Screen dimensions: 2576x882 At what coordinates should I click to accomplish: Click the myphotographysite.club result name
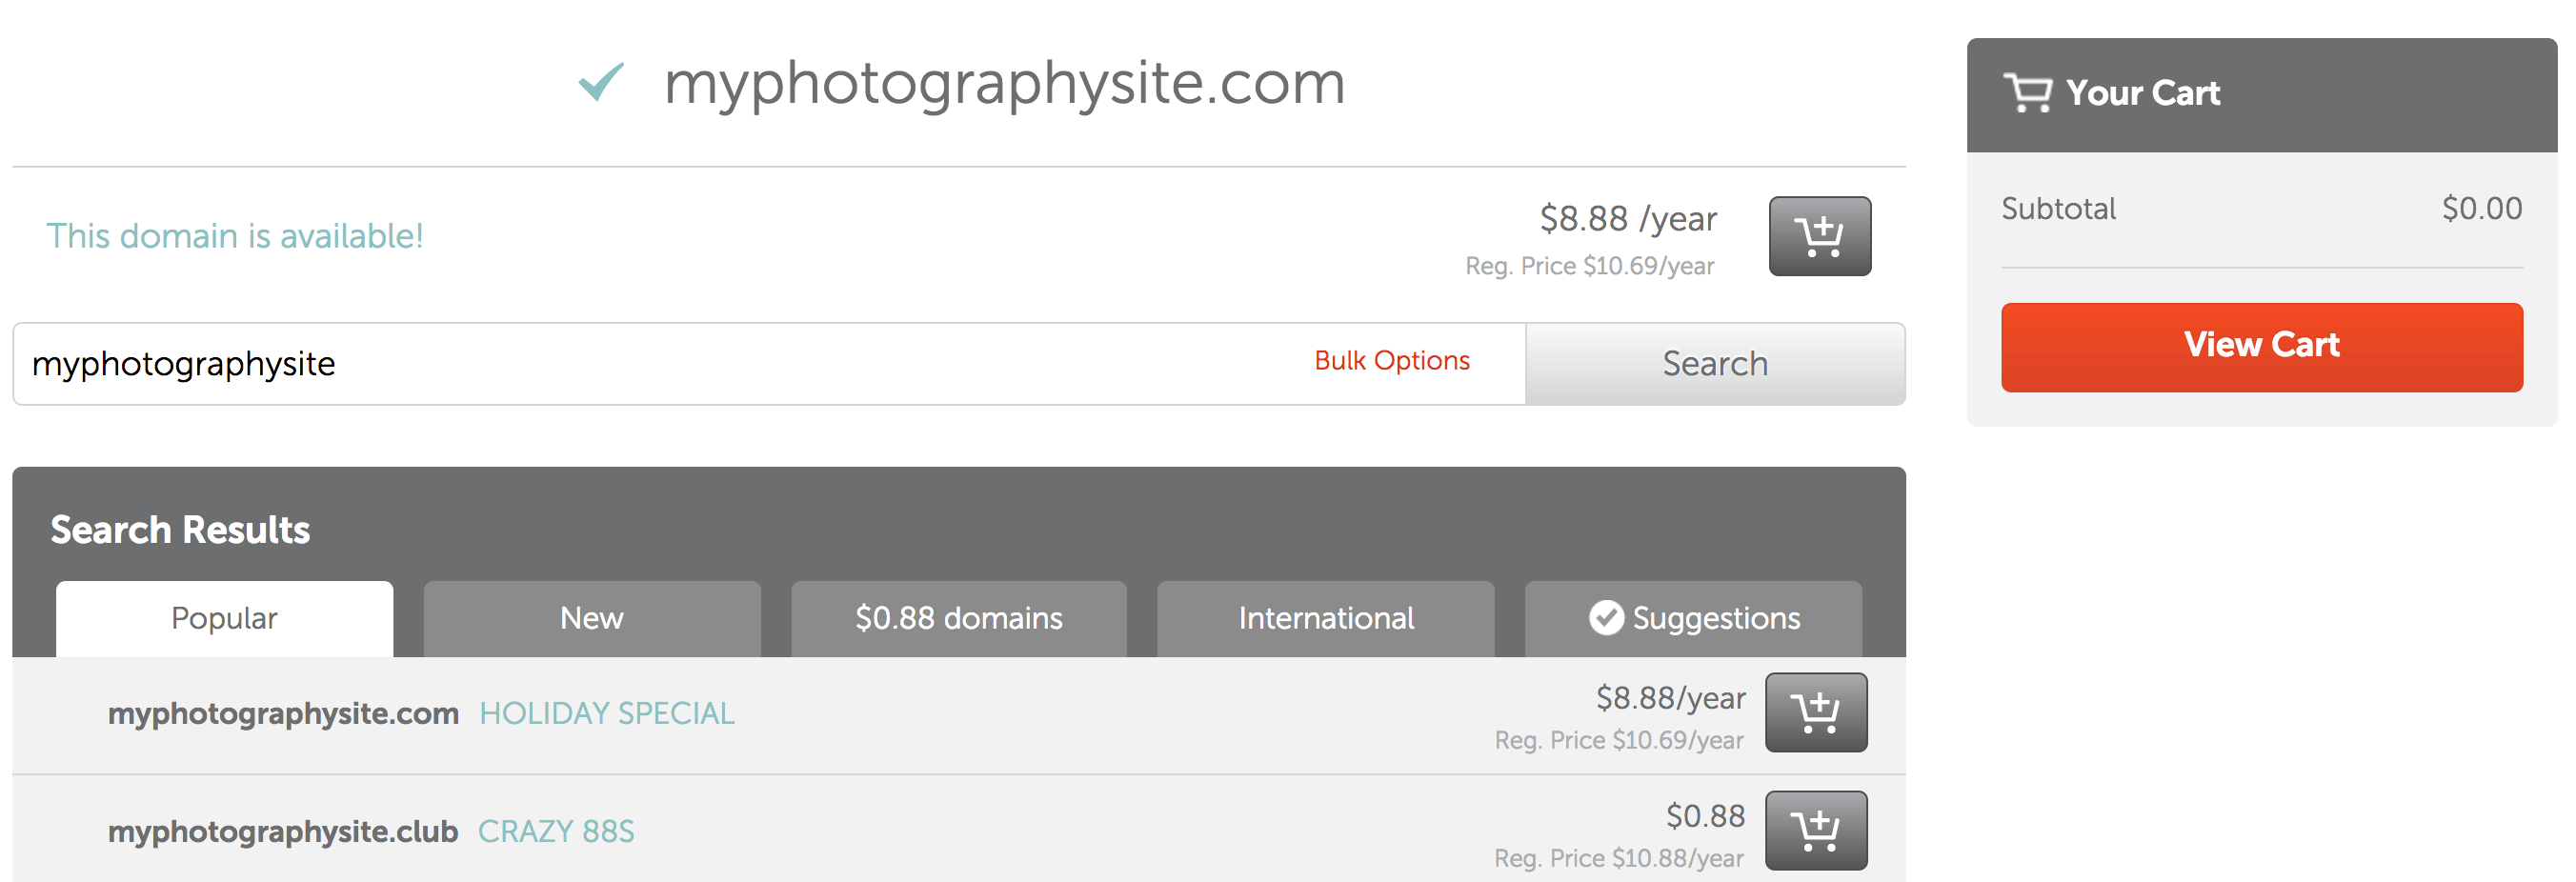point(282,832)
